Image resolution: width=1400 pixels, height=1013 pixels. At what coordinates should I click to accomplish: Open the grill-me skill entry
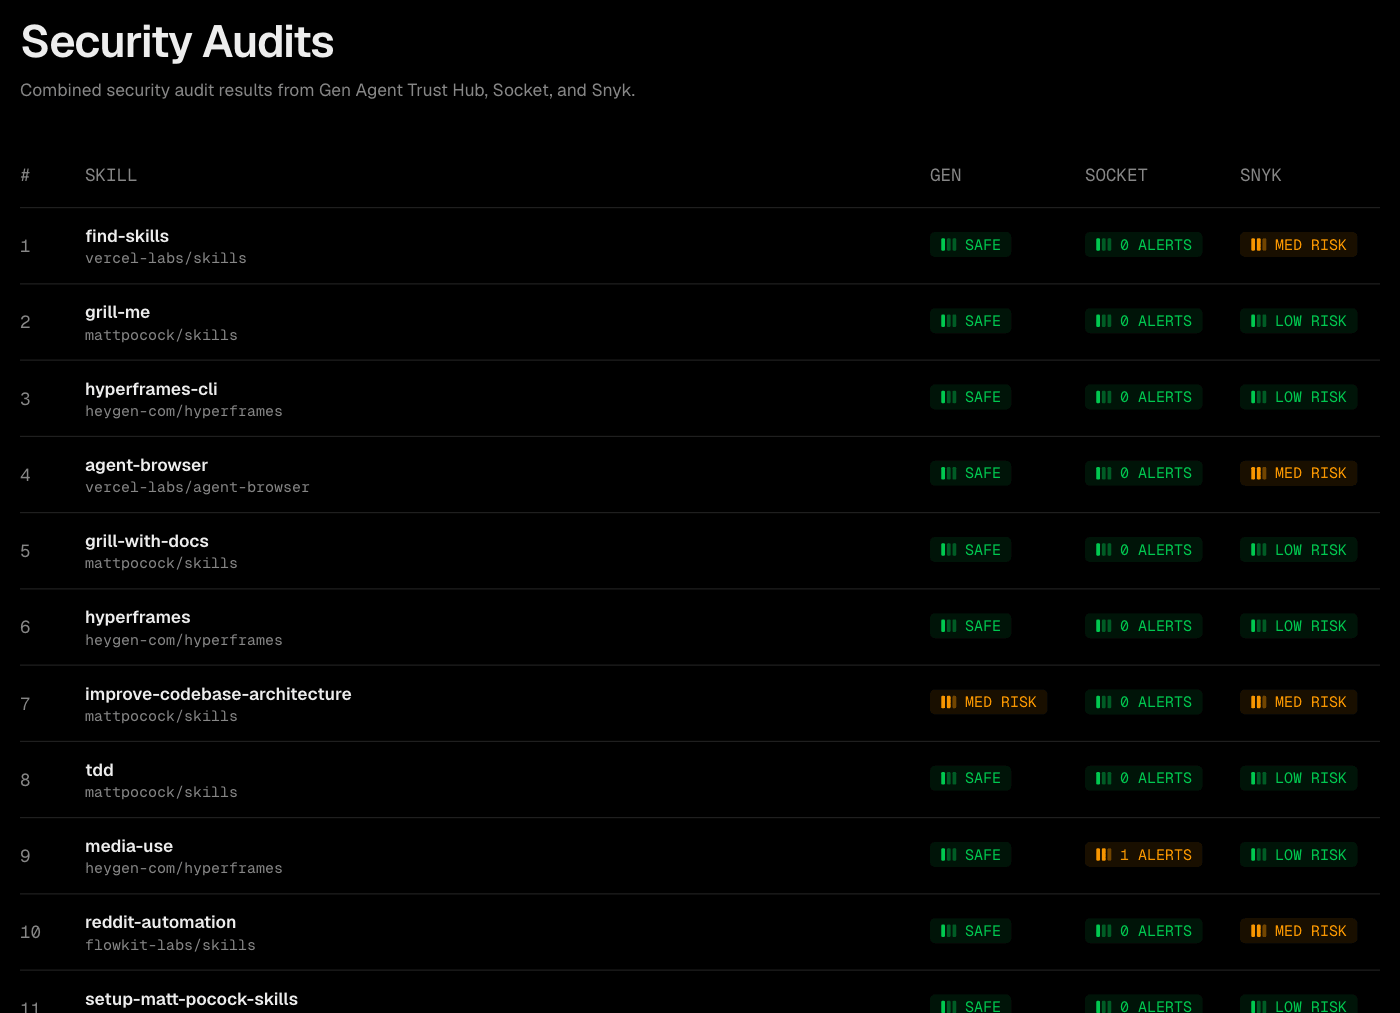click(x=117, y=312)
